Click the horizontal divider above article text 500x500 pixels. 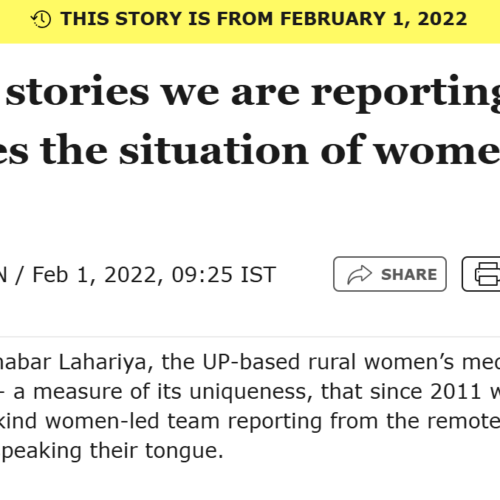coord(250,337)
